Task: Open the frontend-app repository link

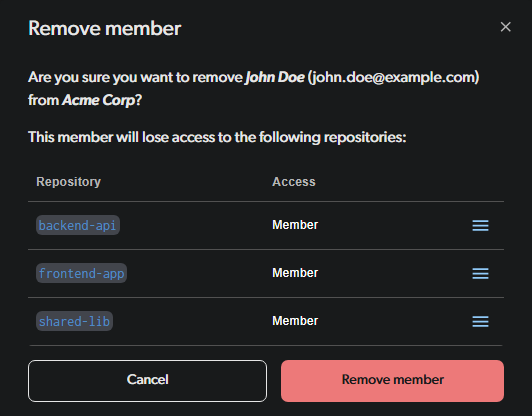Action: pos(81,273)
